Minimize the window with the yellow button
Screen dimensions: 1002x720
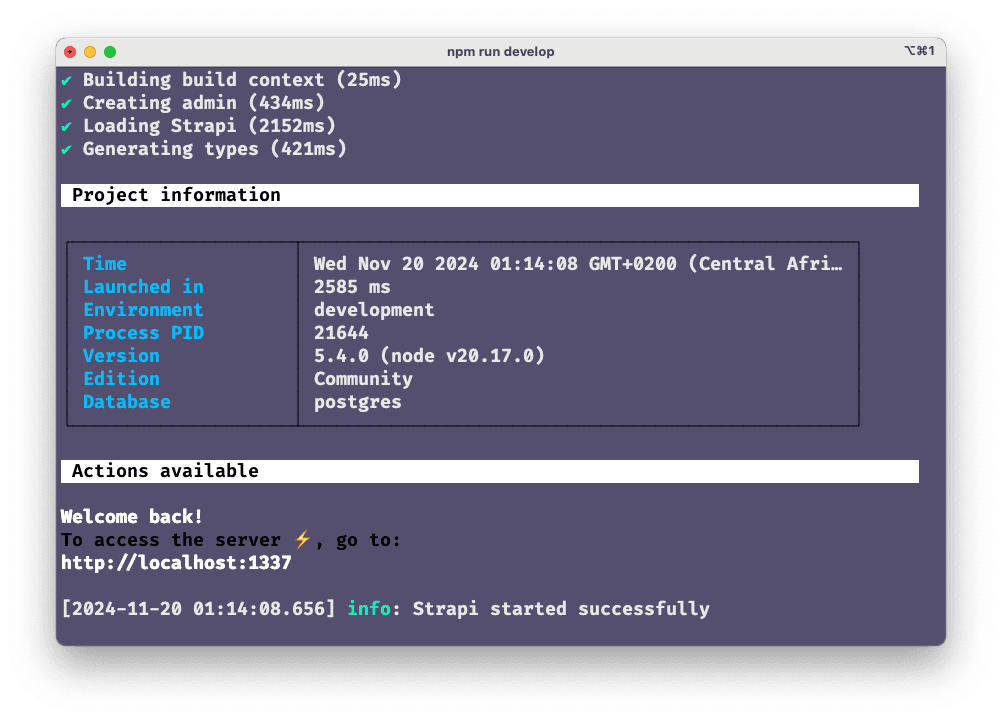click(x=90, y=52)
